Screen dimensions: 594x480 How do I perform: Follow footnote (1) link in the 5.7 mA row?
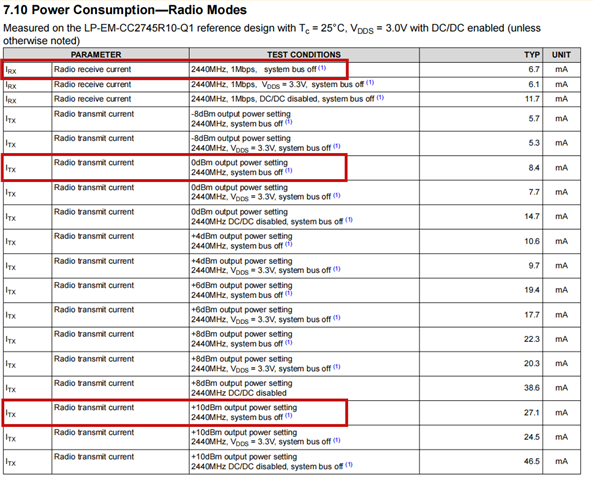[x=288, y=122]
